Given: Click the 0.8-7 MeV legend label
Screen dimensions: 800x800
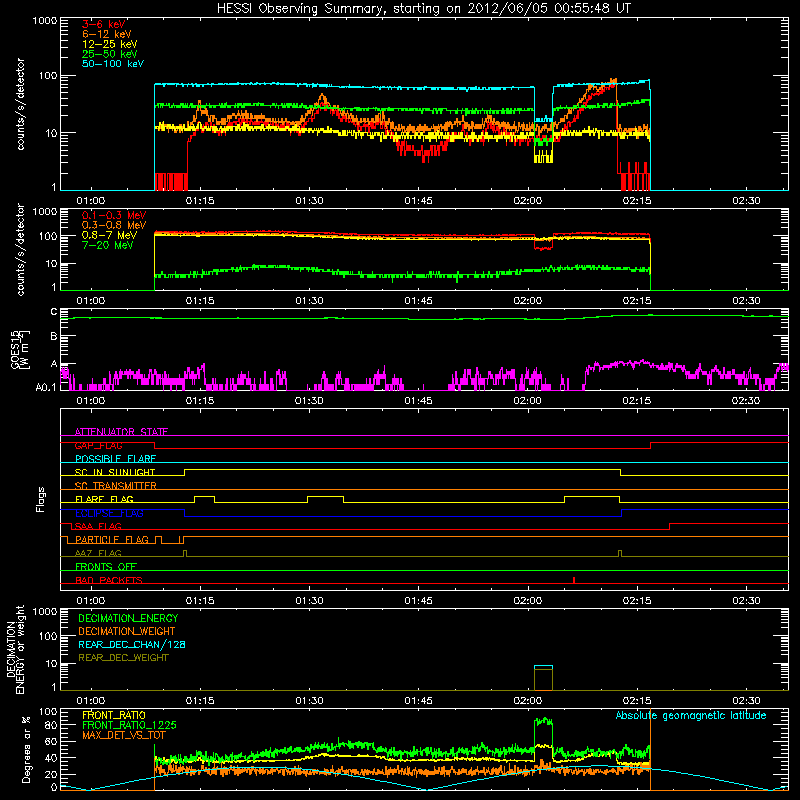Looking at the screenshot, I should pyautogui.click(x=109, y=235).
